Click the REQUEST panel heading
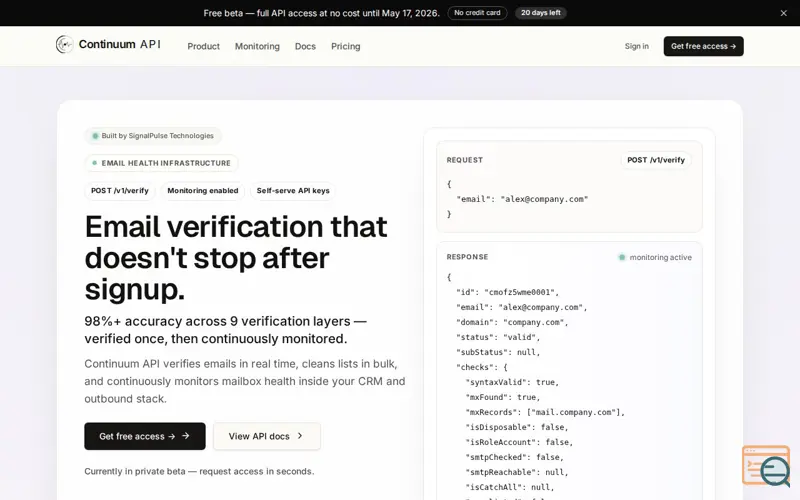This screenshot has height=500, width=800. click(x=464, y=160)
